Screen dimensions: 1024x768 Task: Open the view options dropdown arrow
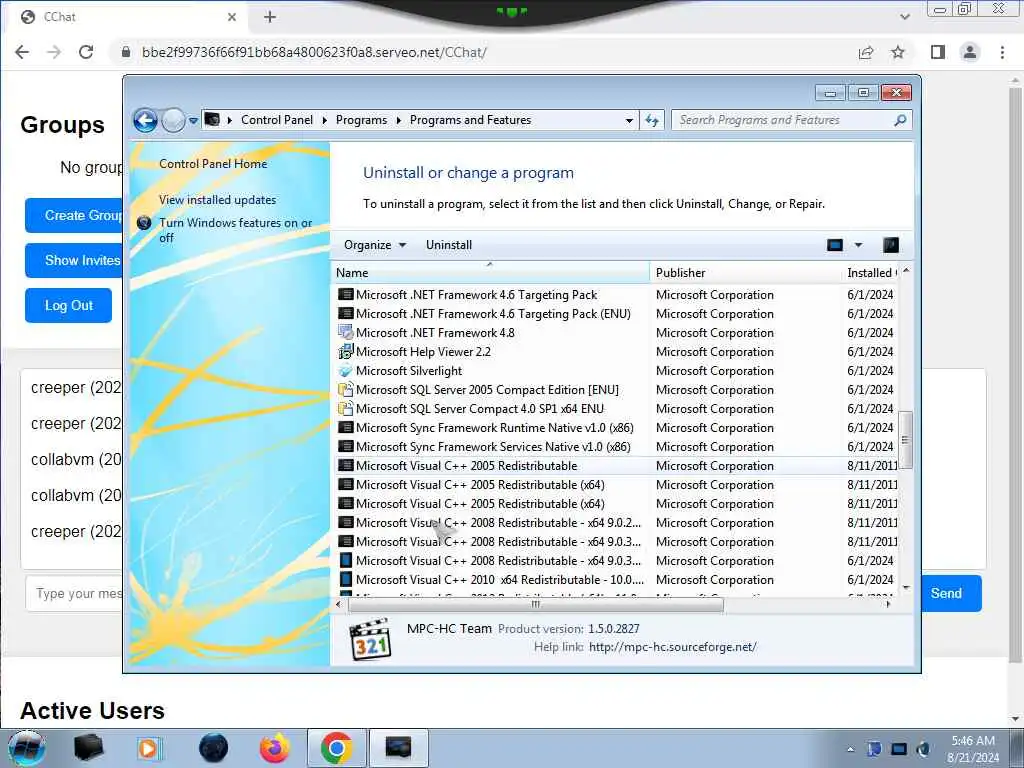click(858, 245)
